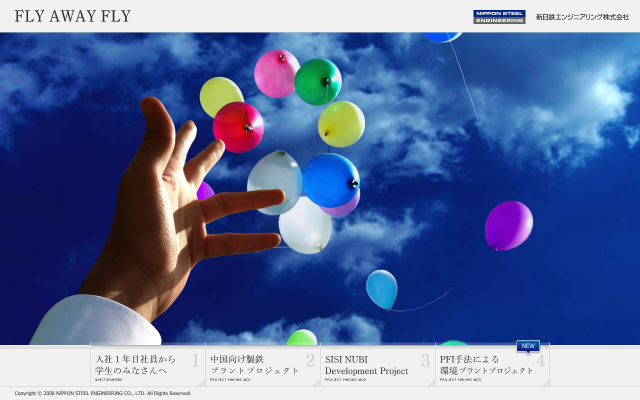Click the yellow balloon below the green balloon
This screenshot has width=640, height=400.
click(x=341, y=124)
